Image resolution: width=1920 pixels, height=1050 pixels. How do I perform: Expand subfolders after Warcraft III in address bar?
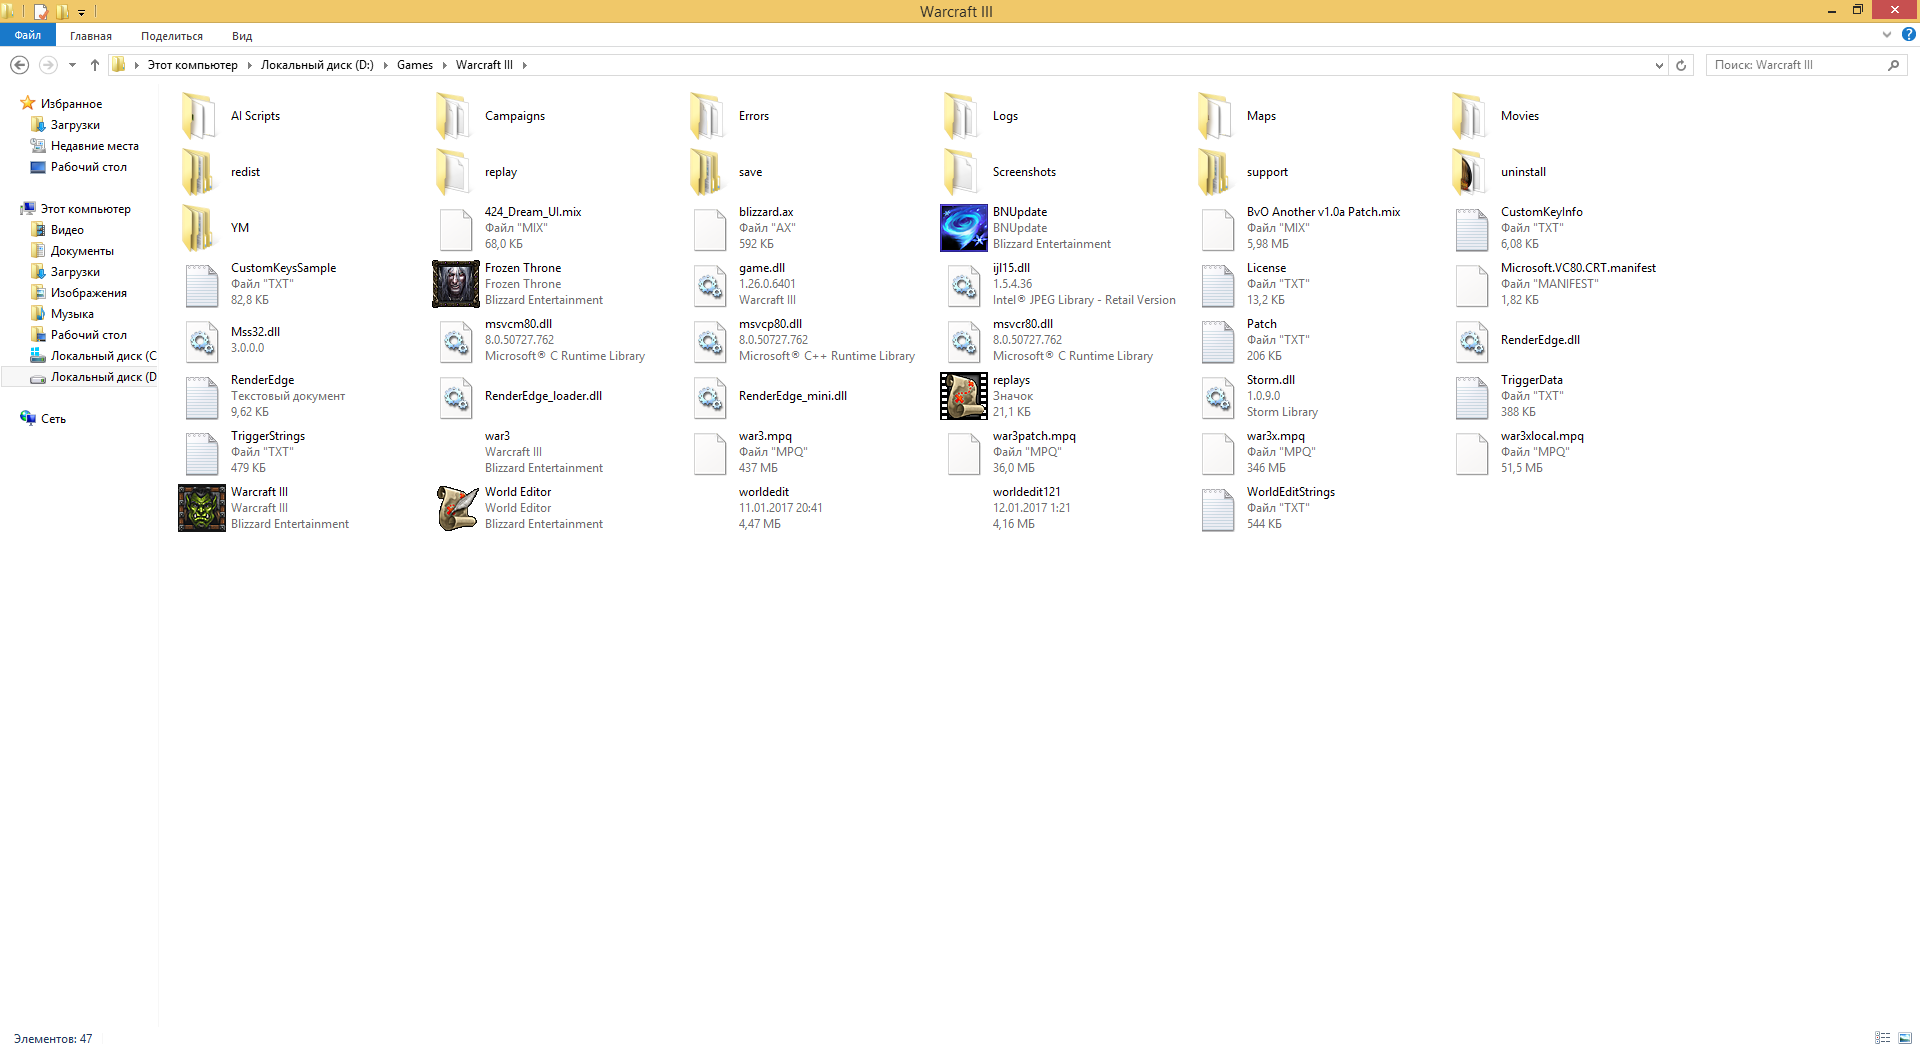524,65
